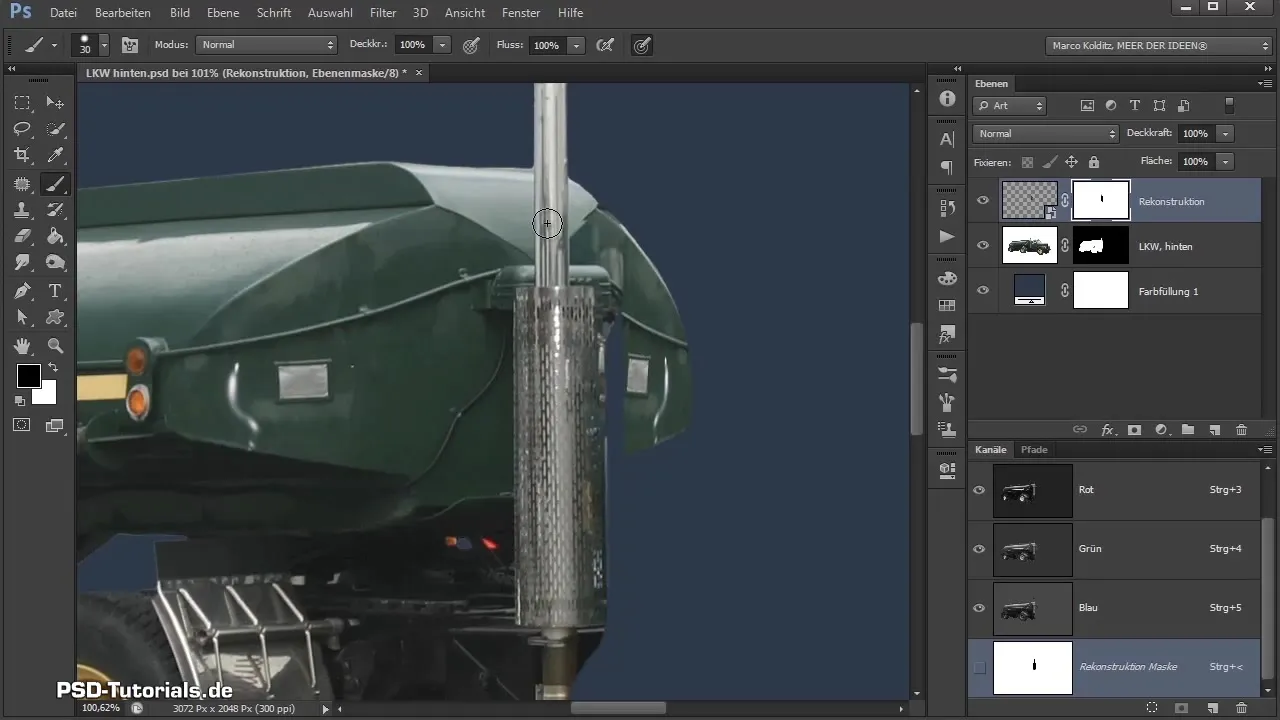
Task: Open the layer blend mode Normal dropdown
Action: [x=1045, y=133]
